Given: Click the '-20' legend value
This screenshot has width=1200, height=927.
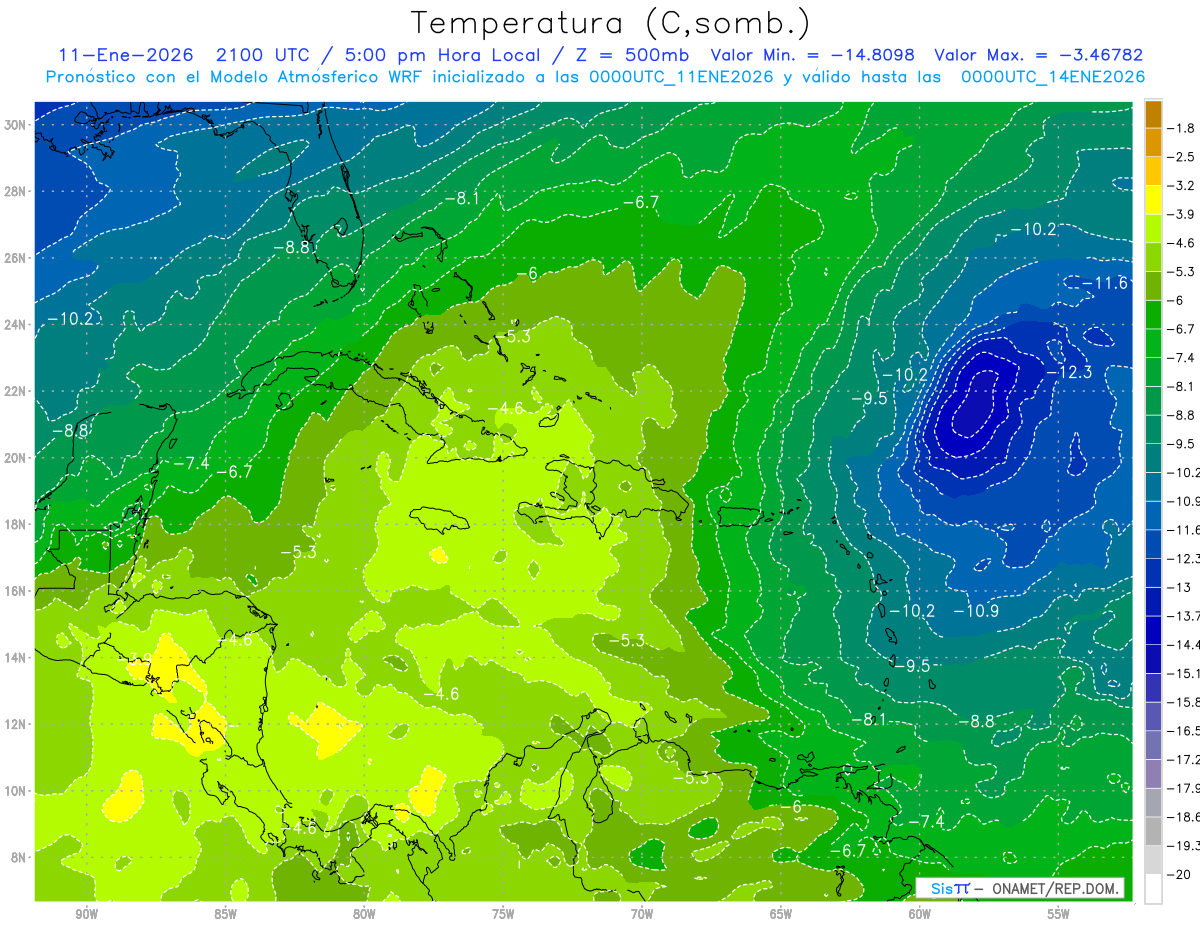Looking at the screenshot, I should click(x=1179, y=874).
